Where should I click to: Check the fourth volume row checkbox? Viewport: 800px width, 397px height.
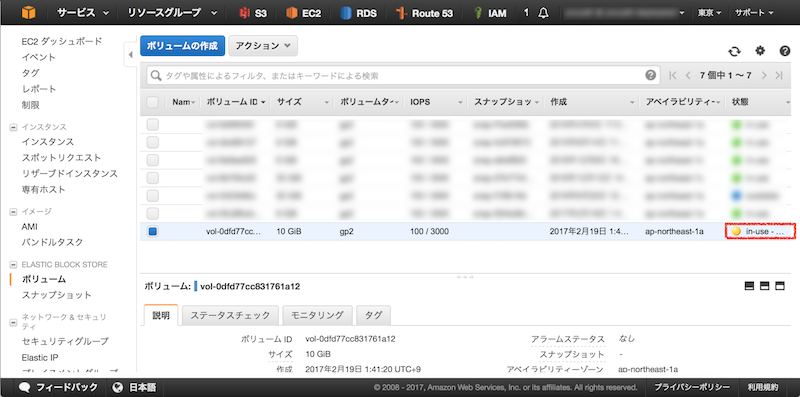click(153, 178)
